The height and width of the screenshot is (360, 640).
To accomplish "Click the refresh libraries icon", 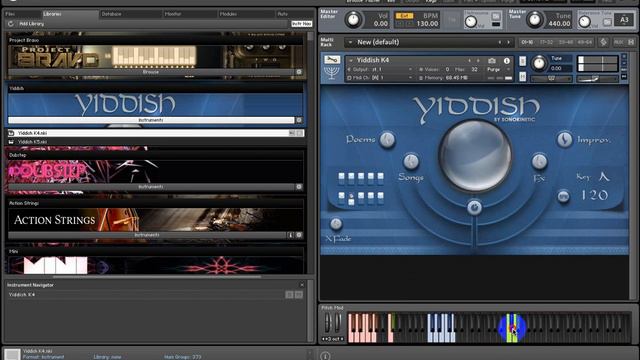I will pos(11,24).
